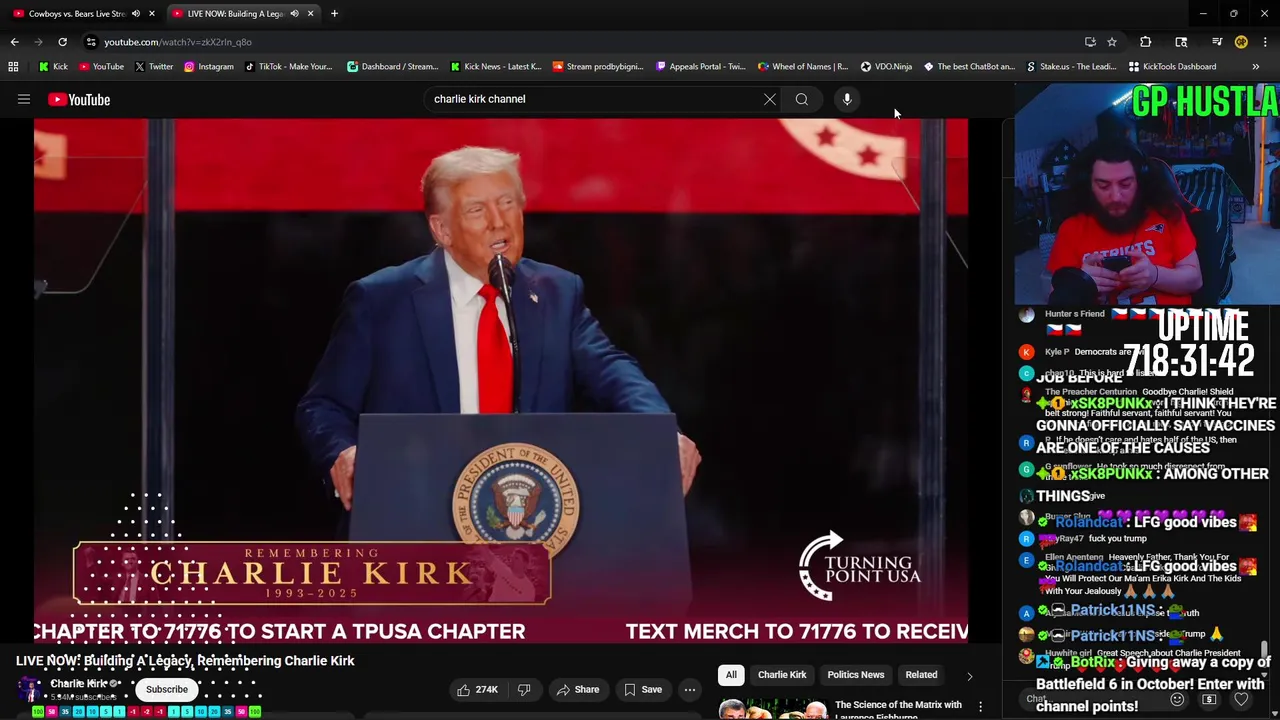Open a new browser tab
Viewport: 1280px width, 720px height.
pyautogui.click(x=334, y=13)
